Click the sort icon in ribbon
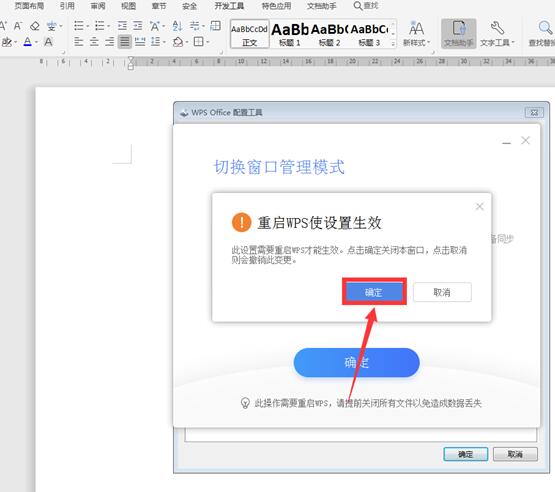 pos(177,26)
